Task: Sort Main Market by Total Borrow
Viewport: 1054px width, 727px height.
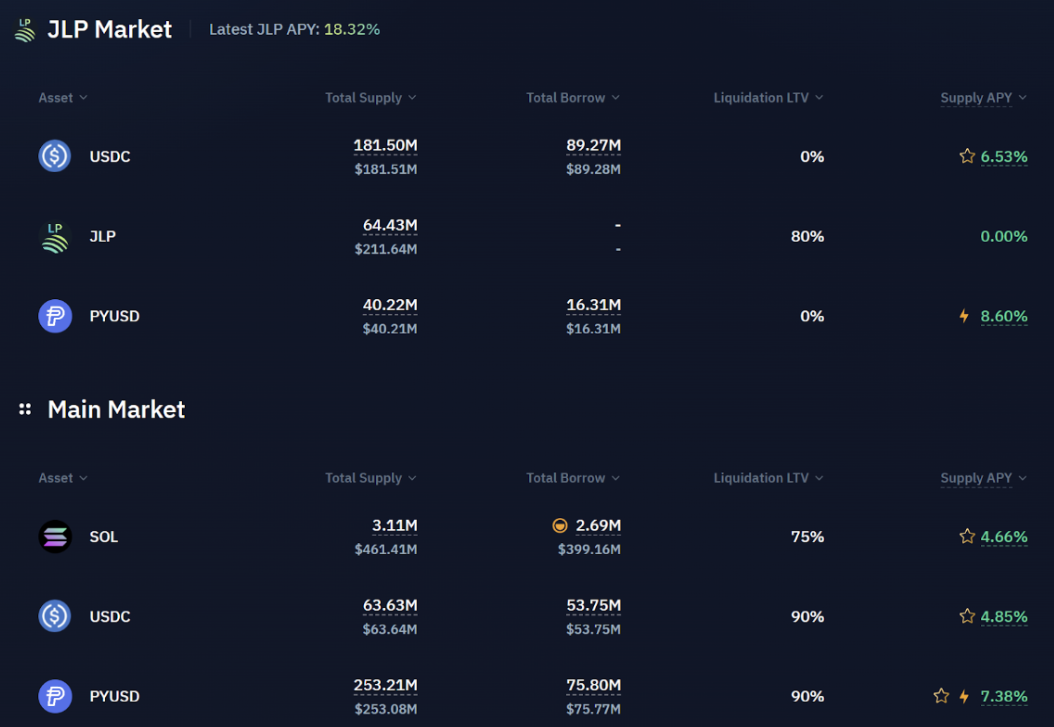Action: click(x=572, y=478)
